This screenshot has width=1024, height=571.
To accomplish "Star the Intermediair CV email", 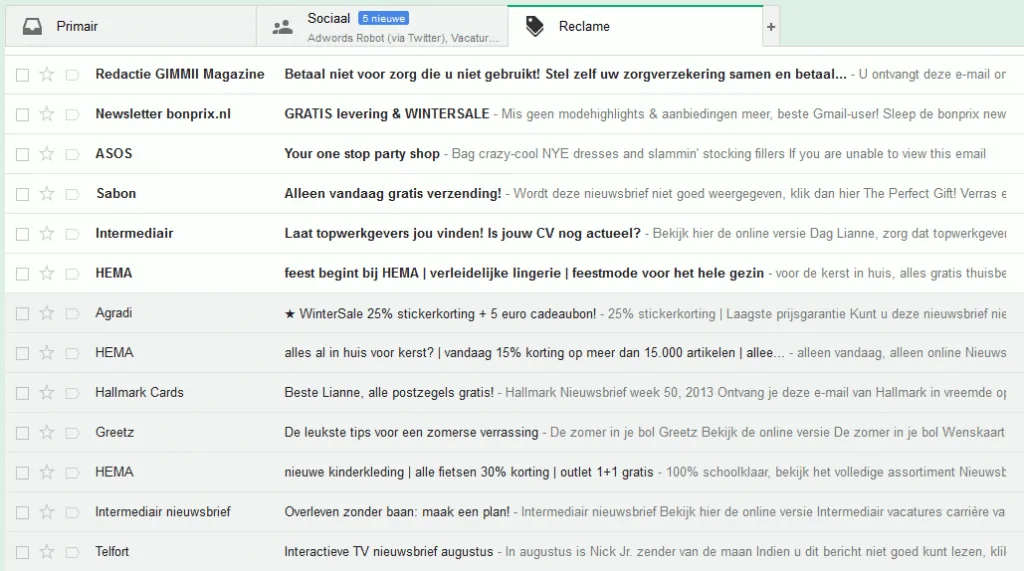I will [x=46, y=233].
